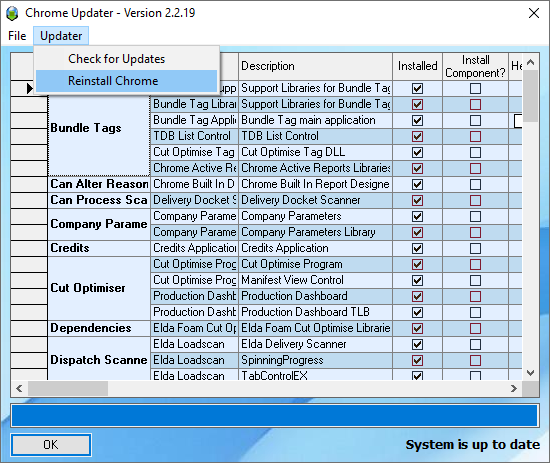Click the Chrome Updater app icon in title bar
The height and width of the screenshot is (463, 550).
click(12, 13)
